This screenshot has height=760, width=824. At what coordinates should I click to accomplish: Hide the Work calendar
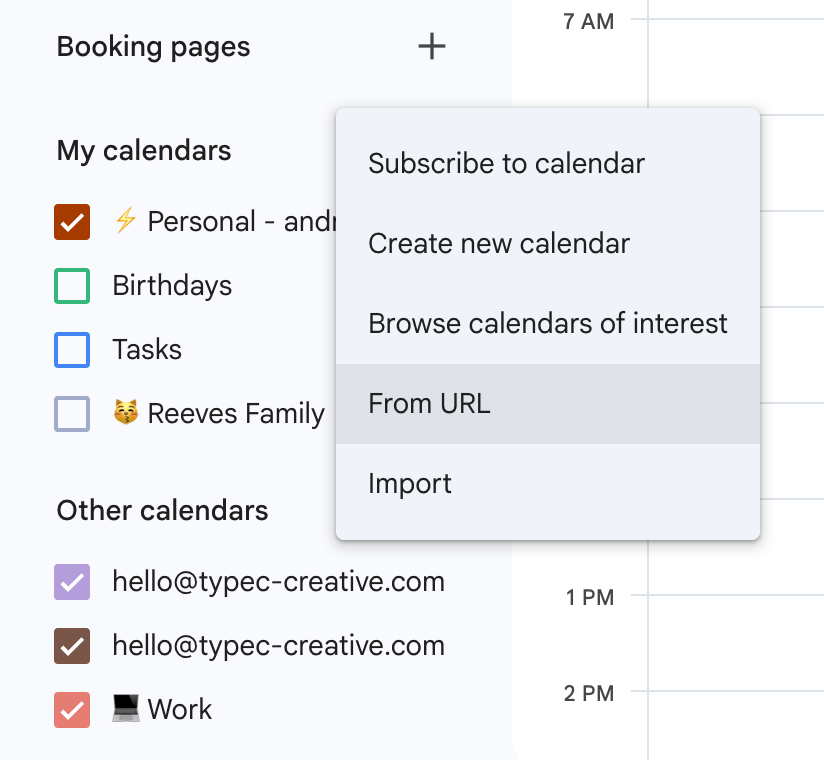click(71, 709)
